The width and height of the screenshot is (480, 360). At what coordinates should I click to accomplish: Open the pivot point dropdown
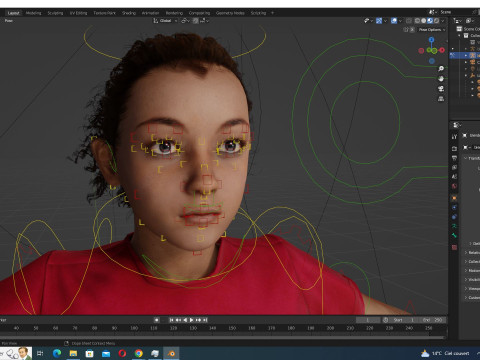click(185, 21)
